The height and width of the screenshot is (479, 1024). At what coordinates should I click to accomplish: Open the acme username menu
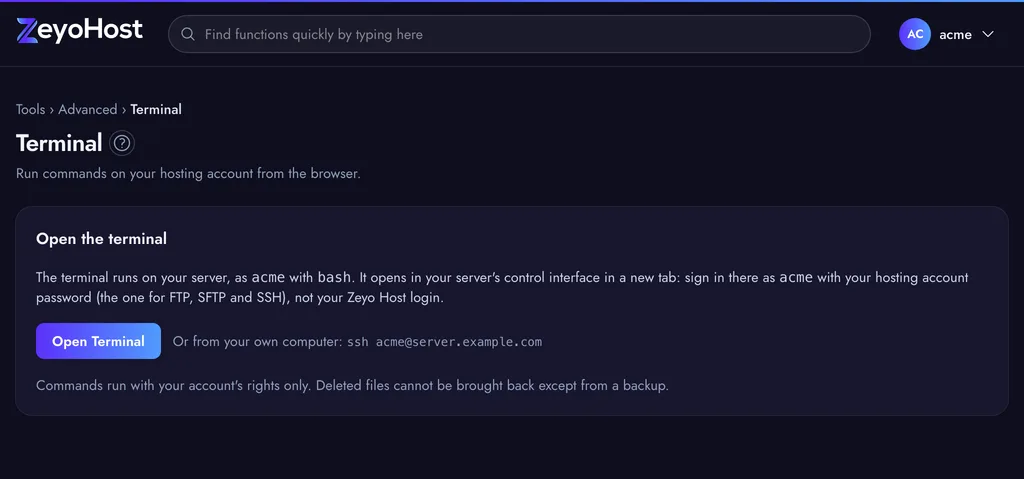pyautogui.click(x=955, y=35)
